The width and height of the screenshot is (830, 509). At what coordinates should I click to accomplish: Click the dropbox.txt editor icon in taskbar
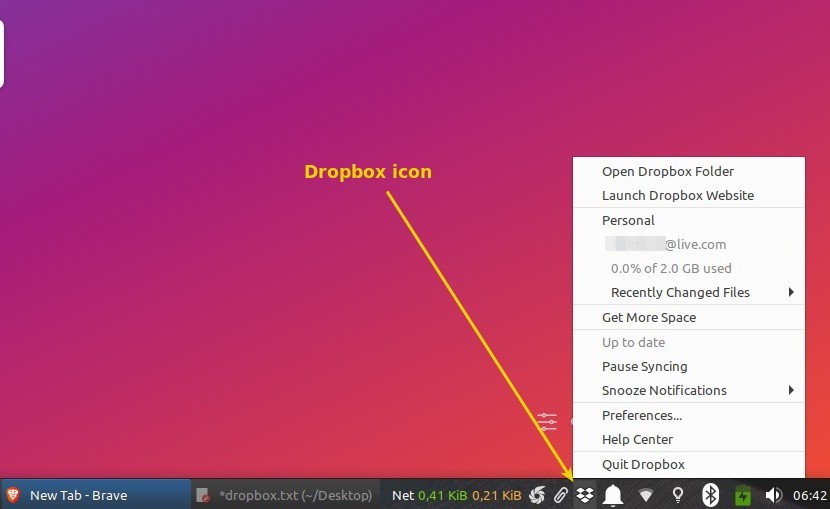point(203,495)
